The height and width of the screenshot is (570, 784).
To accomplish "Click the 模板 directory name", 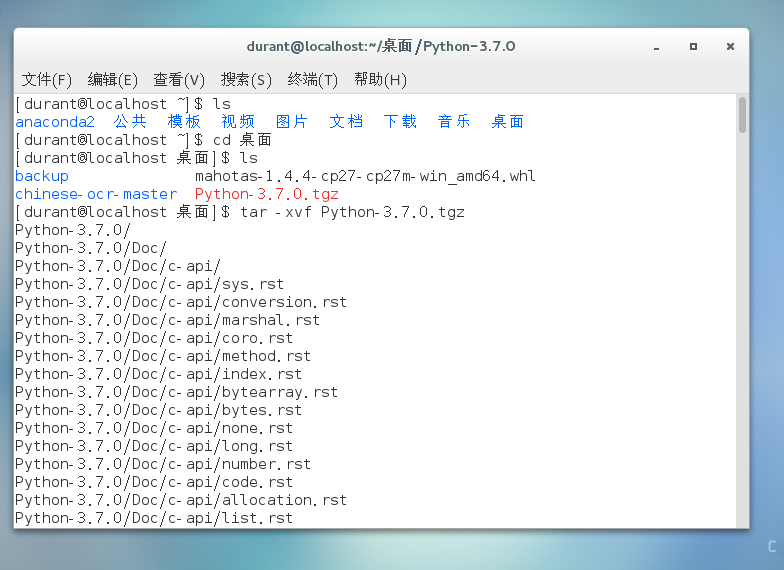I will pos(184,122).
